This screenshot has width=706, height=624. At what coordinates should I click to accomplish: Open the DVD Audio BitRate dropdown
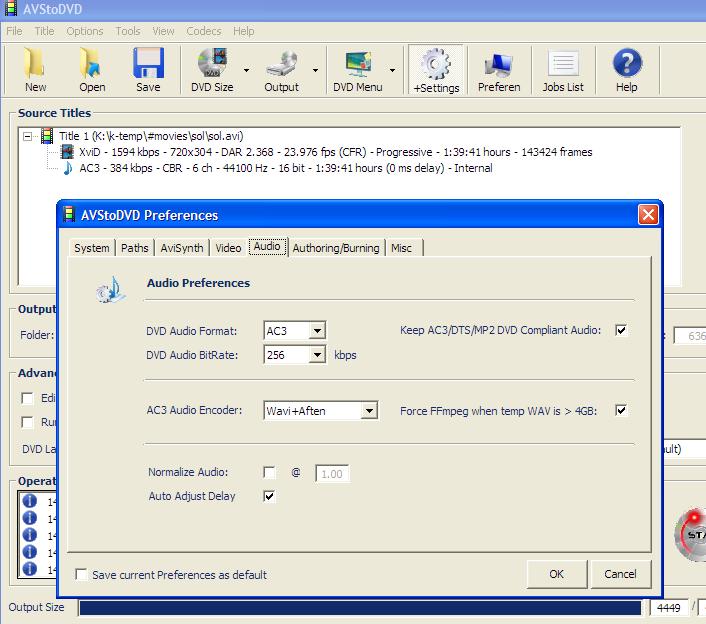(317, 355)
